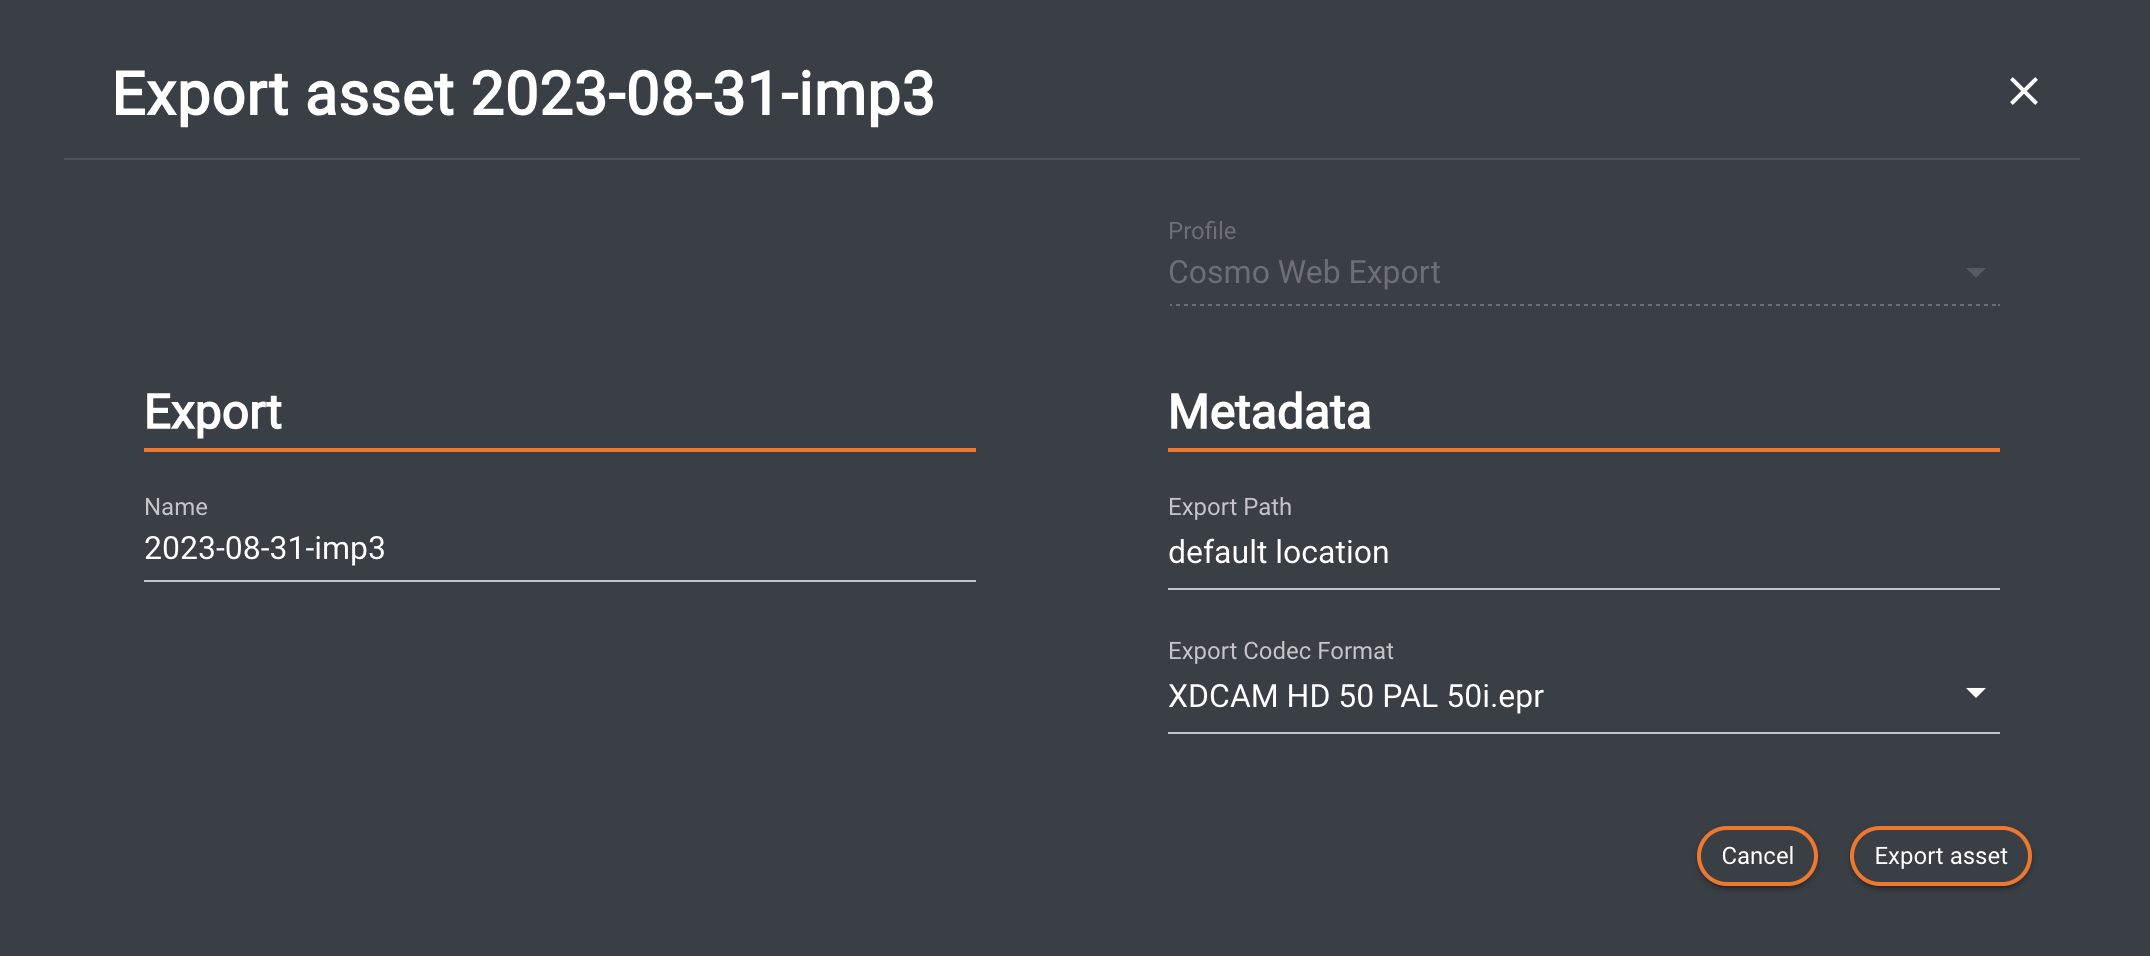
Task: Click the dotted underline of the Profile field
Action: (1583, 305)
